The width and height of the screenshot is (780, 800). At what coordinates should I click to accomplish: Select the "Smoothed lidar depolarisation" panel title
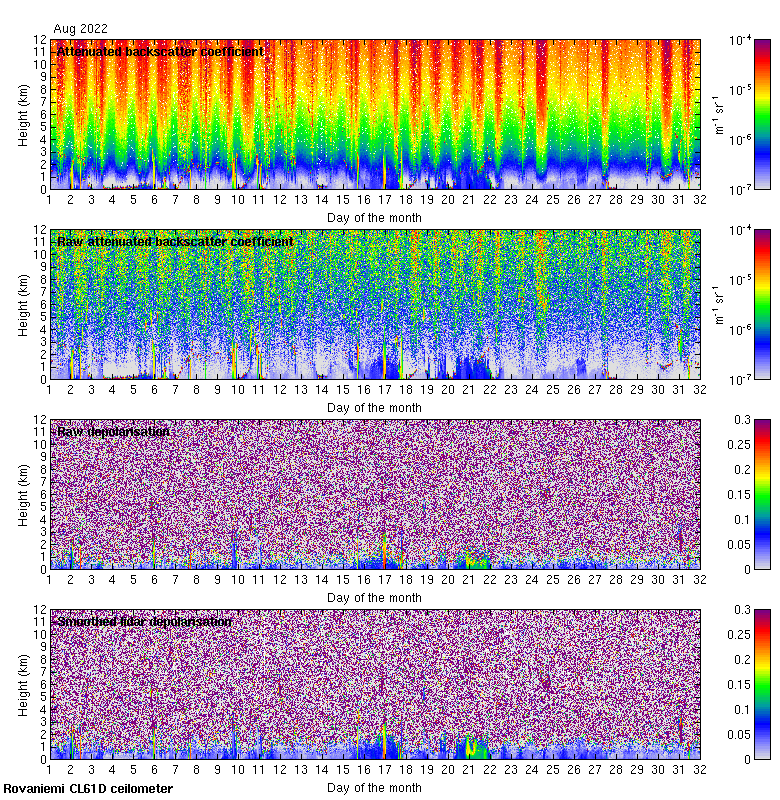tap(144, 621)
